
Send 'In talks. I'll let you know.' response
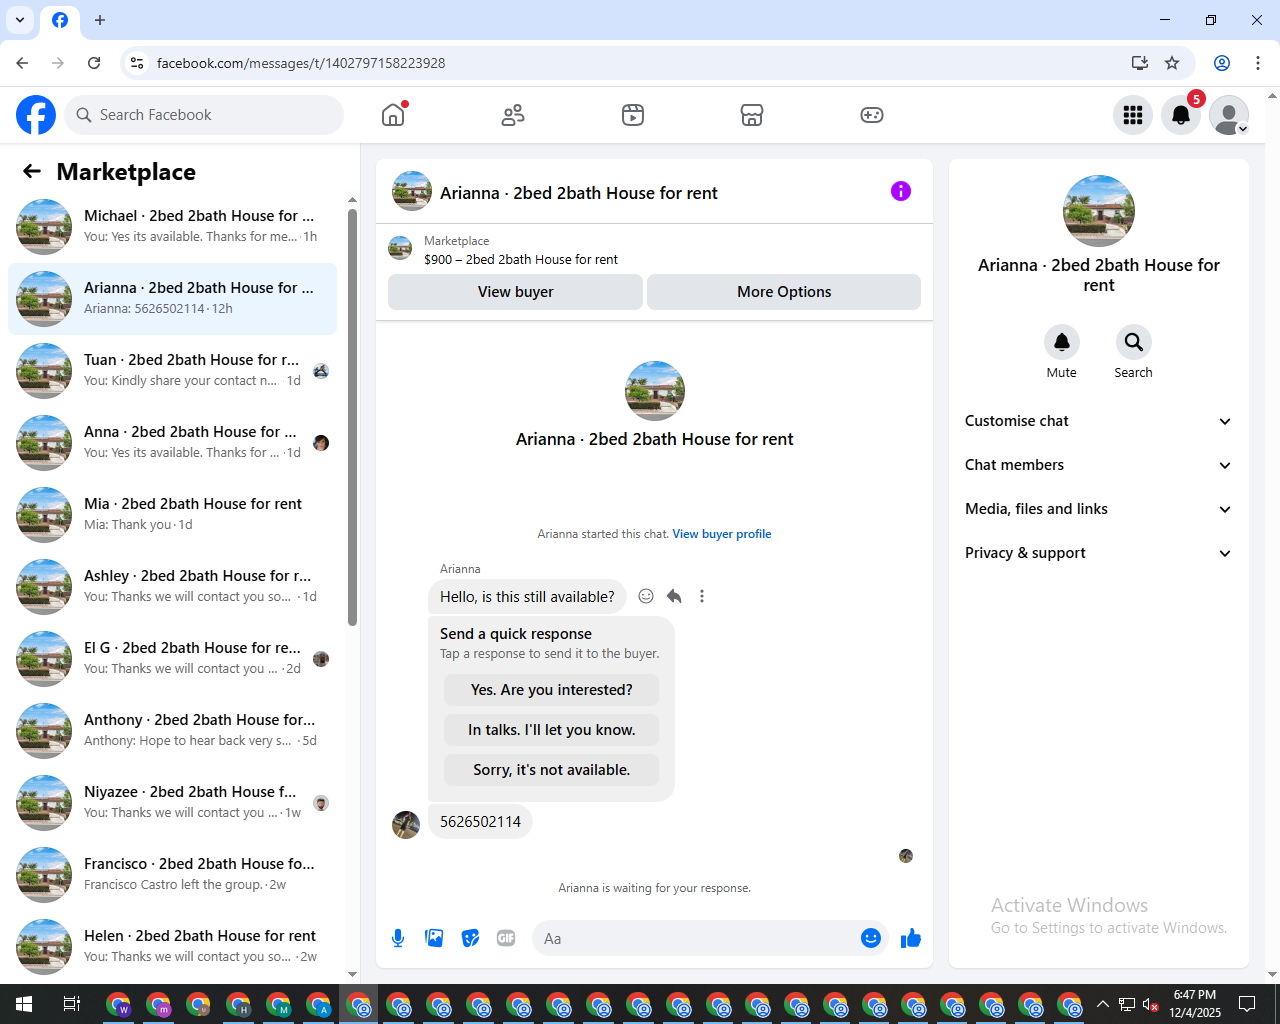[x=551, y=730]
